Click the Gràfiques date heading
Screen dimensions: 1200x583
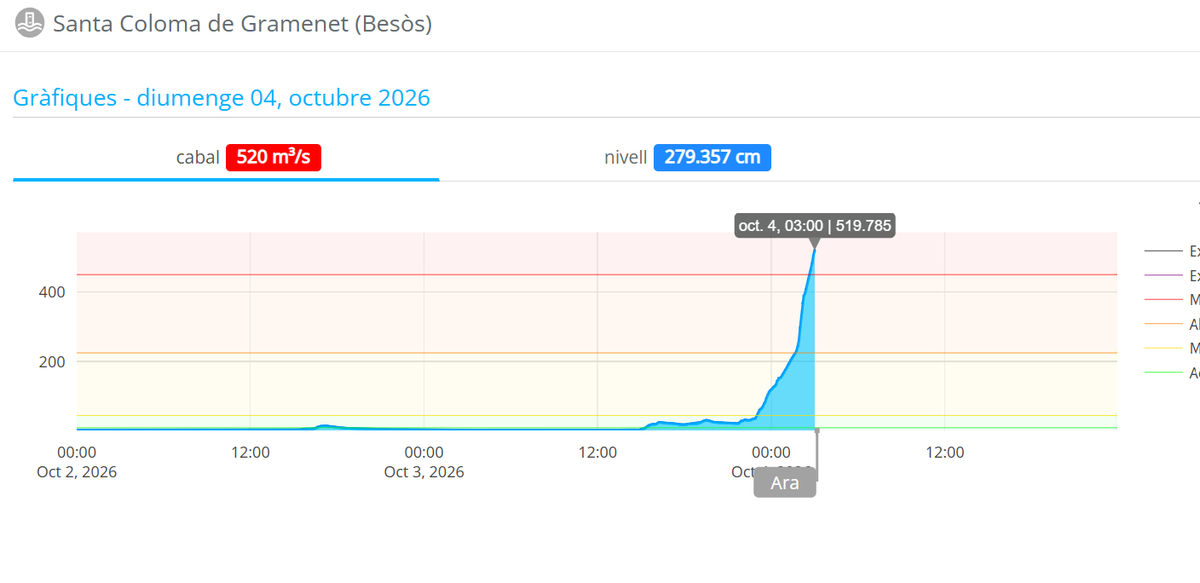pyautogui.click(x=221, y=98)
